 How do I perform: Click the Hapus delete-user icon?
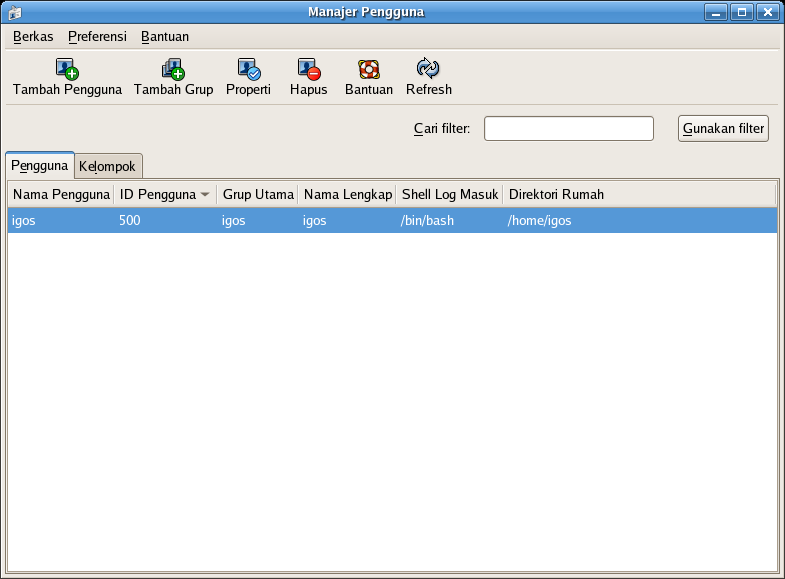(x=308, y=69)
